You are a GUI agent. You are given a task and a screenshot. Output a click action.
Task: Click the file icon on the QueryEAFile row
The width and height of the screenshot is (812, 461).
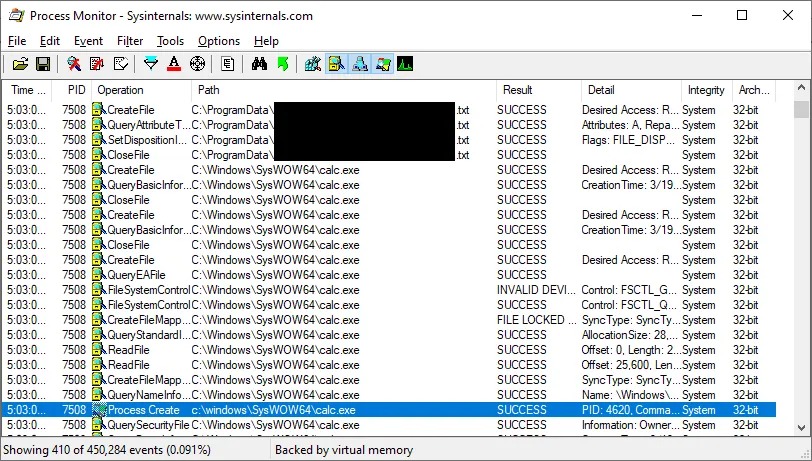click(x=99, y=275)
